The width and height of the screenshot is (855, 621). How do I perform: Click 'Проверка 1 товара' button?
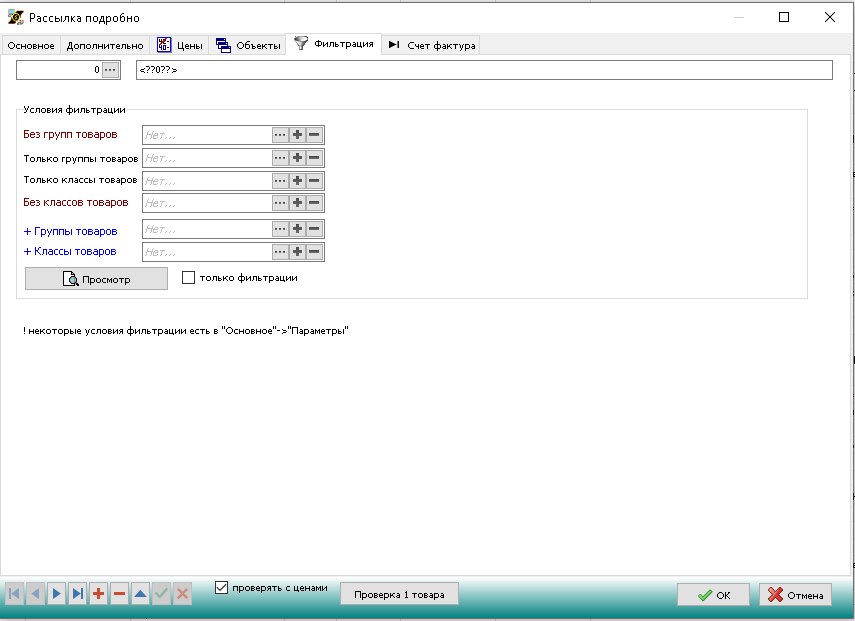(x=399, y=594)
